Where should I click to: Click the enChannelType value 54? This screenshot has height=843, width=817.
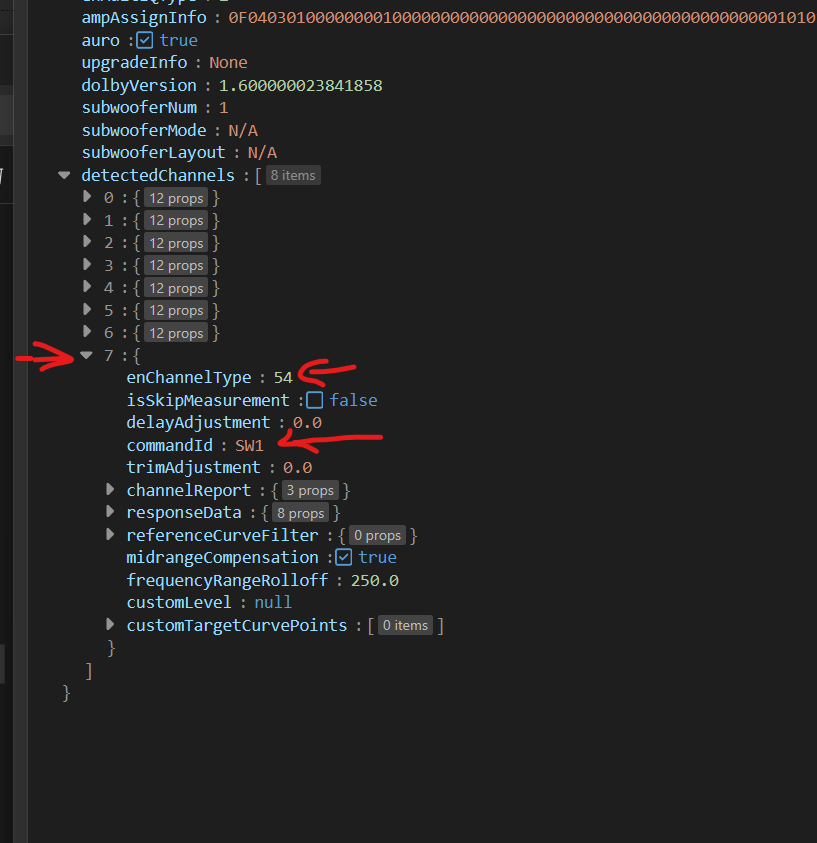(283, 378)
